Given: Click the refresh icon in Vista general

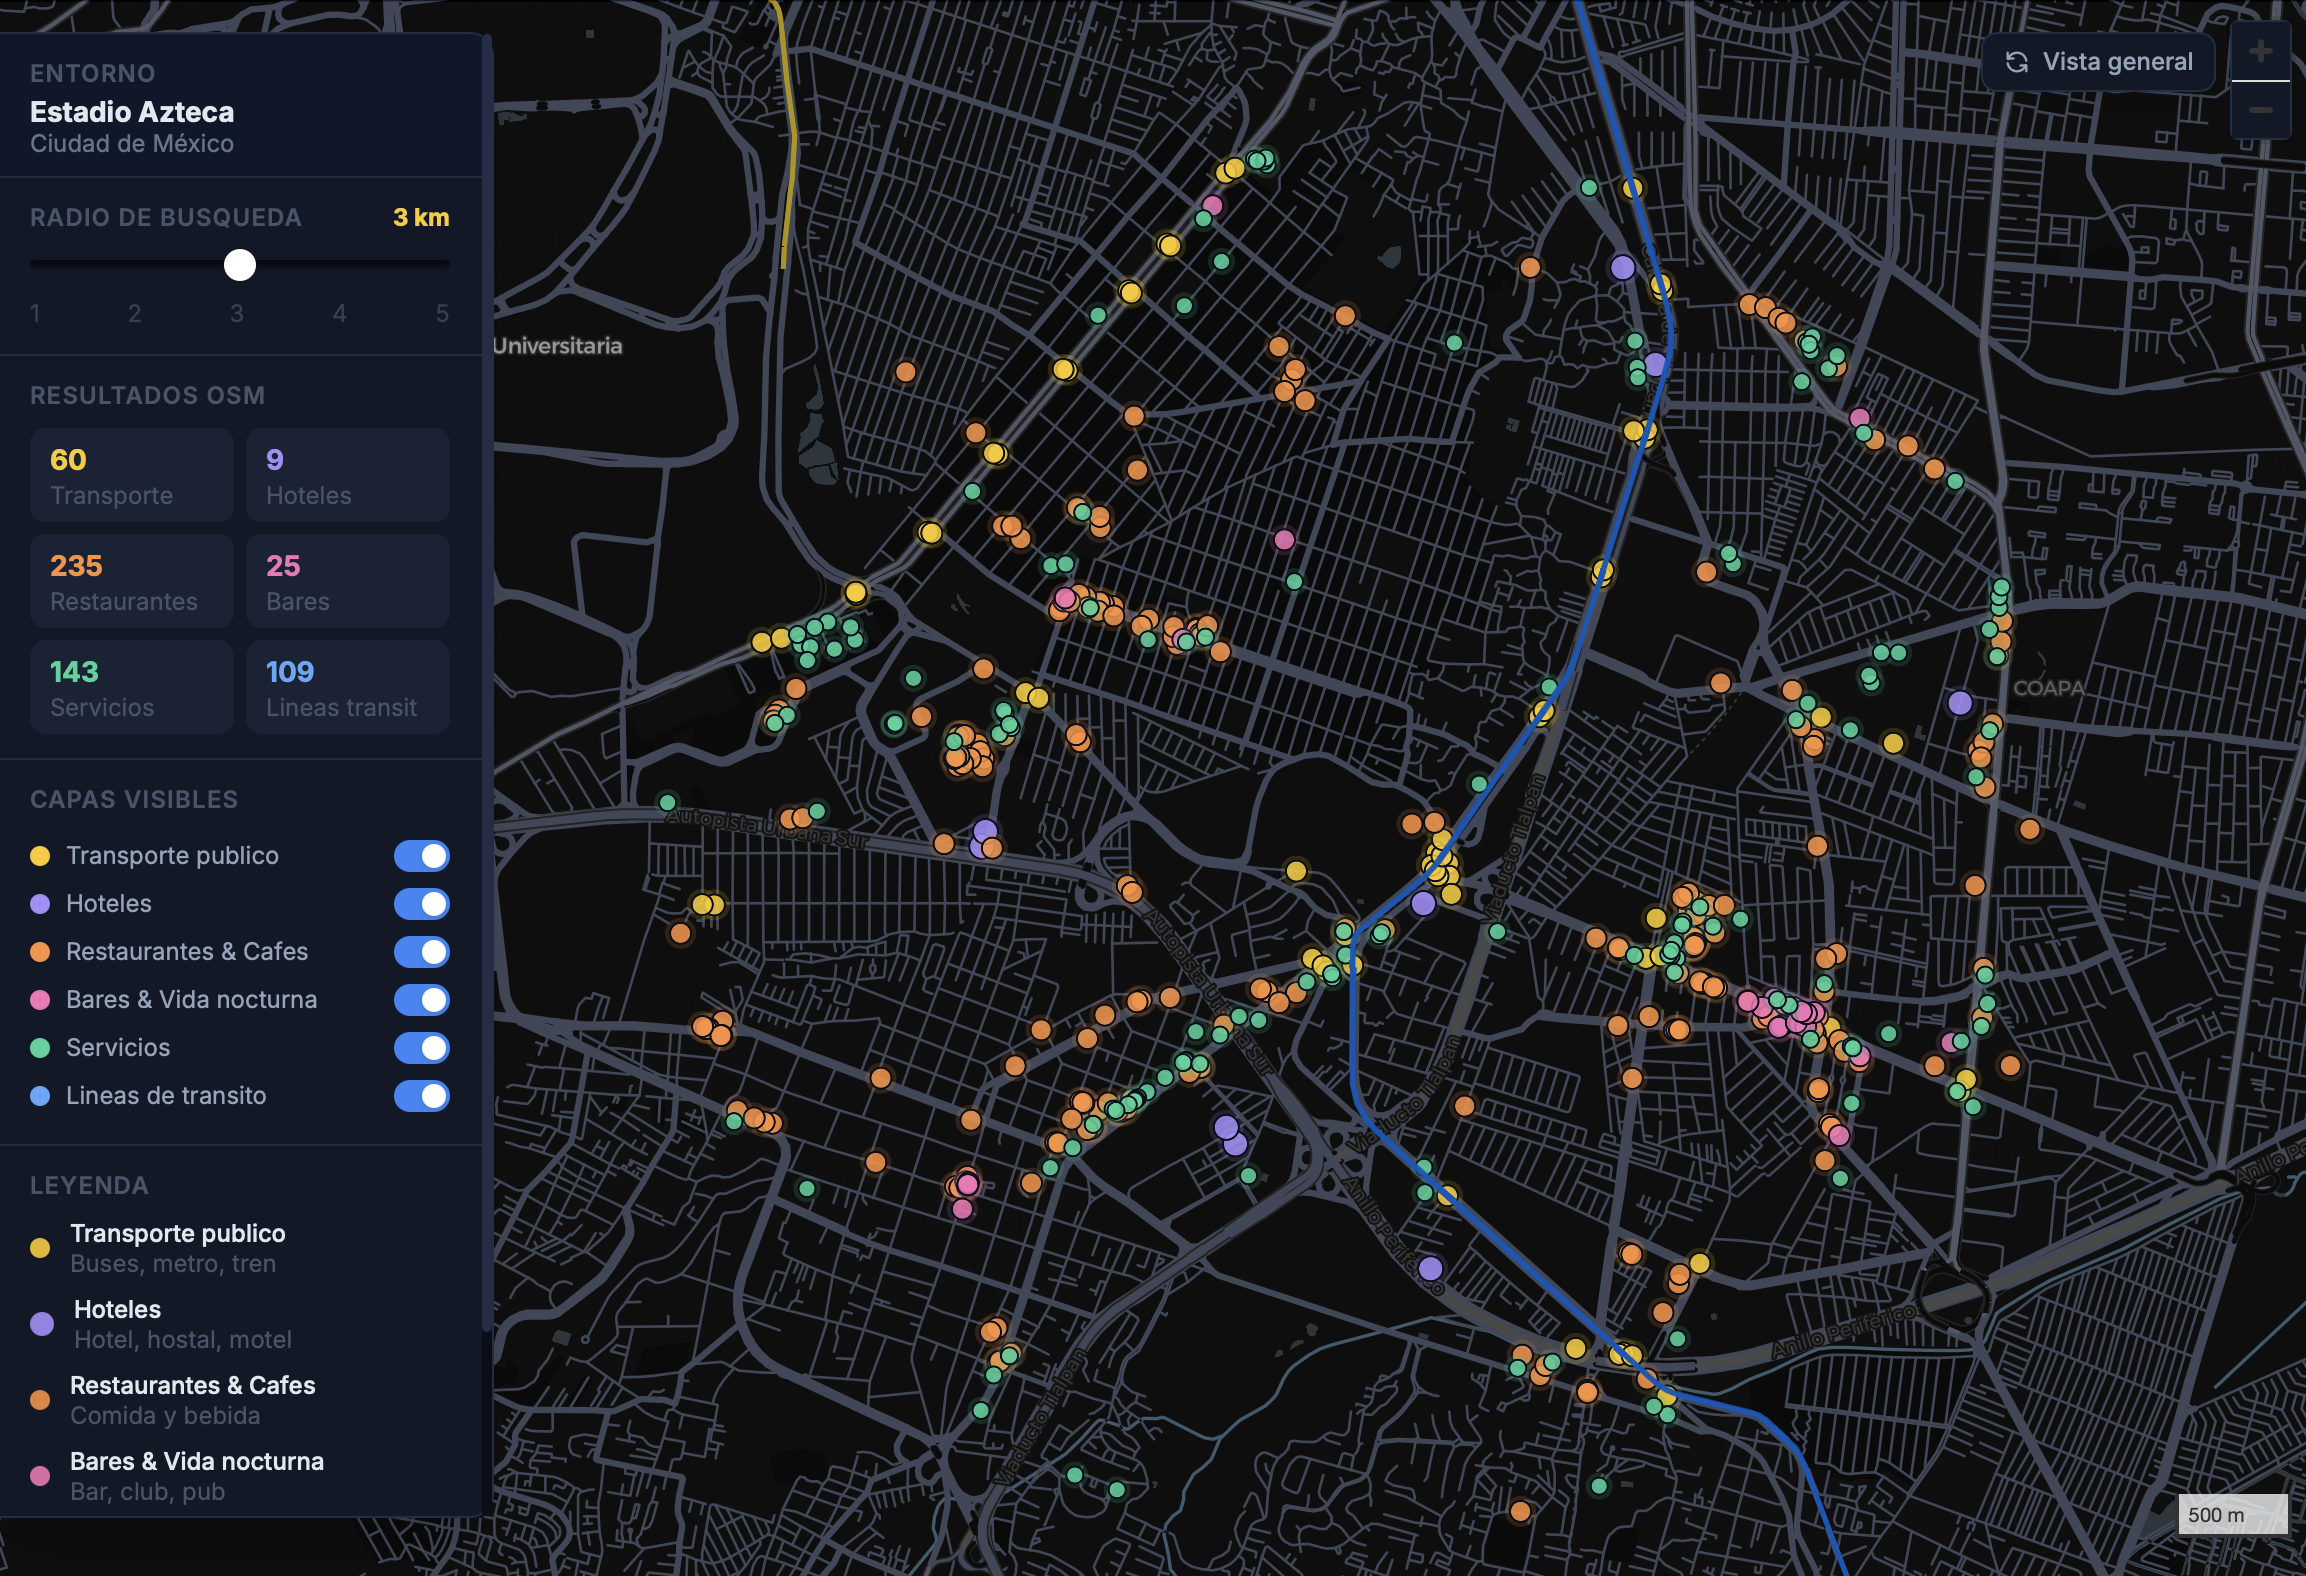Looking at the screenshot, I should pyautogui.click(x=2017, y=62).
